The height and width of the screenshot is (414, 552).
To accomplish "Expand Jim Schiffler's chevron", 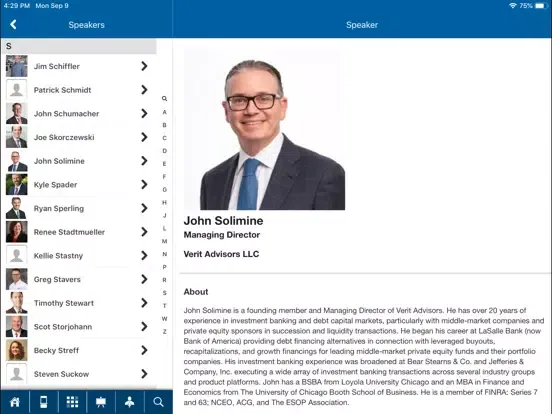I will (x=144, y=66).
